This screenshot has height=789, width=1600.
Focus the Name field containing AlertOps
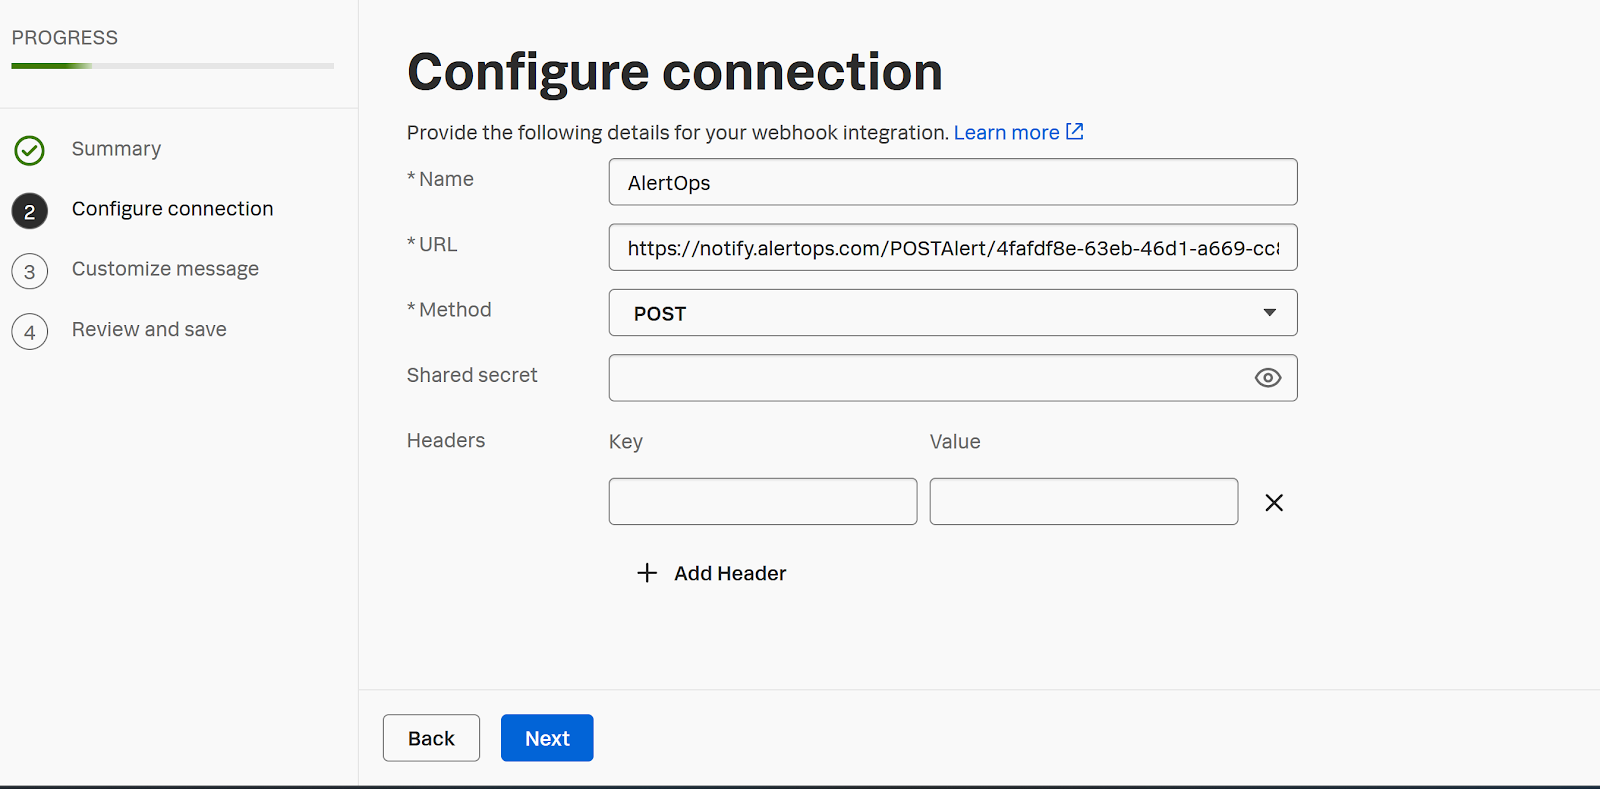(x=952, y=183)
